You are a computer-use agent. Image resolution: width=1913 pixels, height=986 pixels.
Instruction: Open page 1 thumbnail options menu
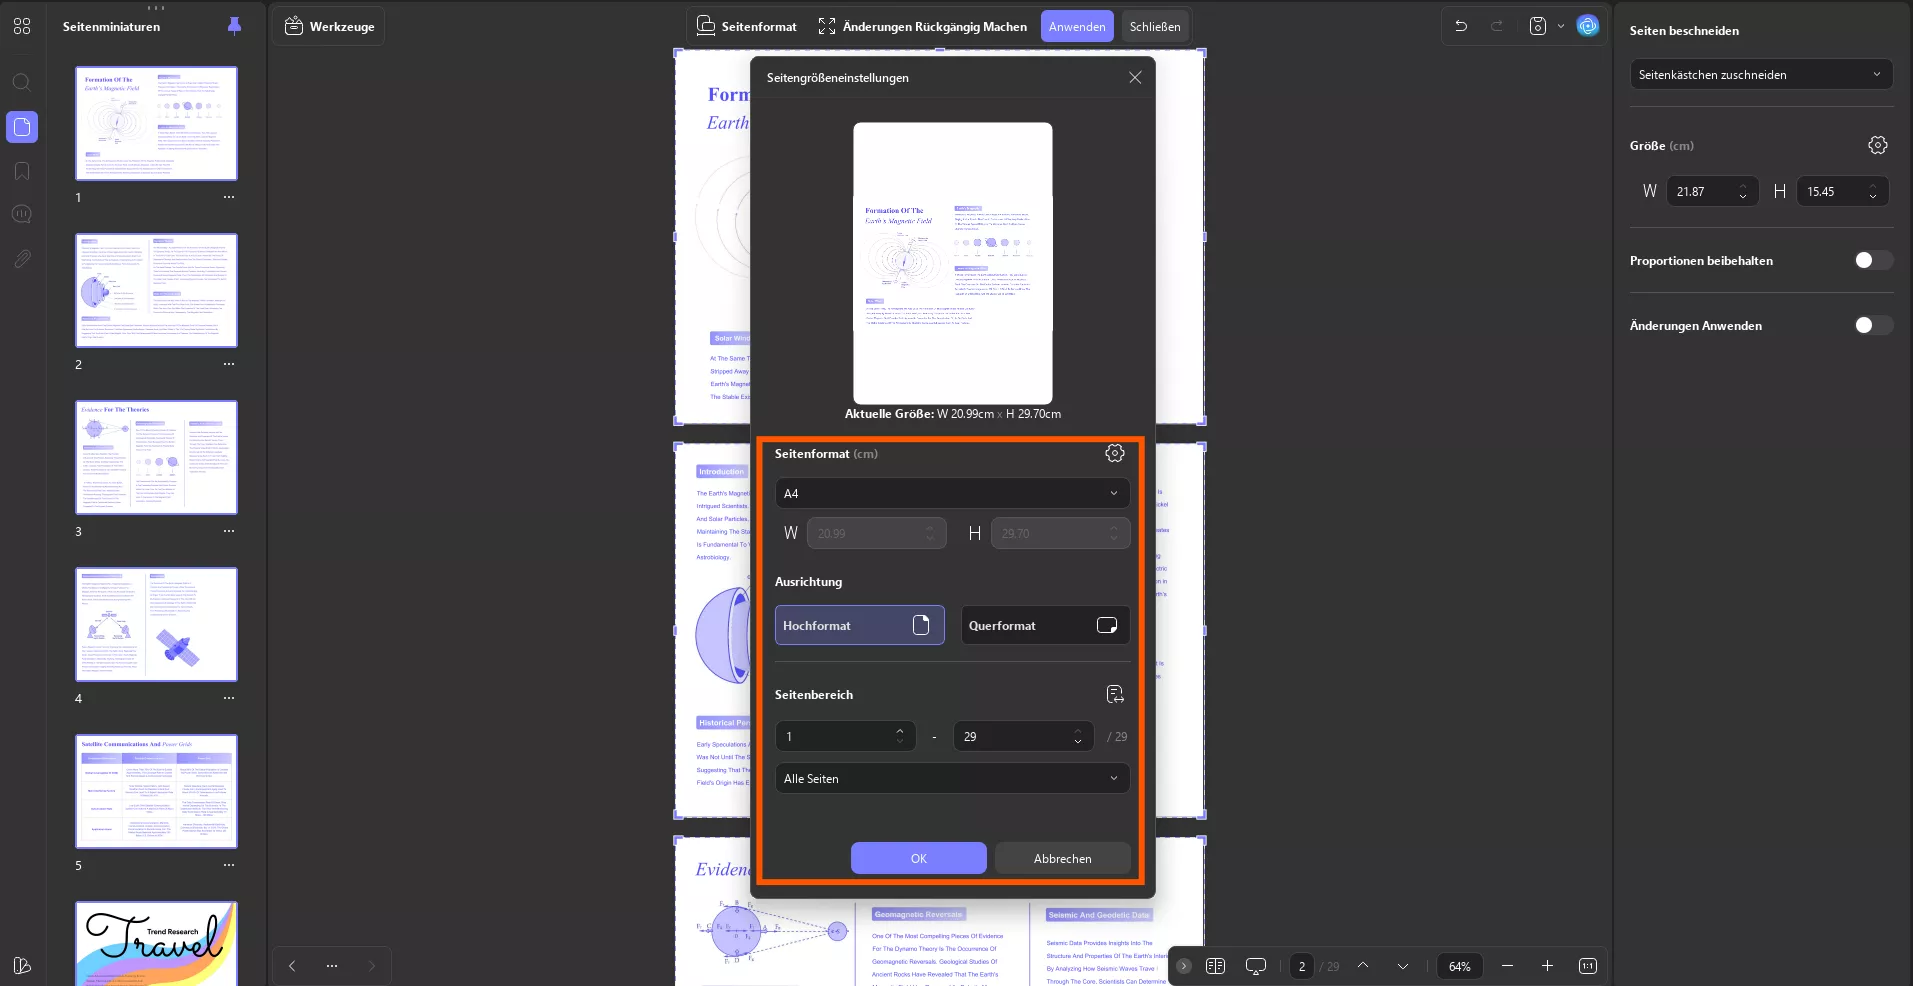[x=229, y=197]
